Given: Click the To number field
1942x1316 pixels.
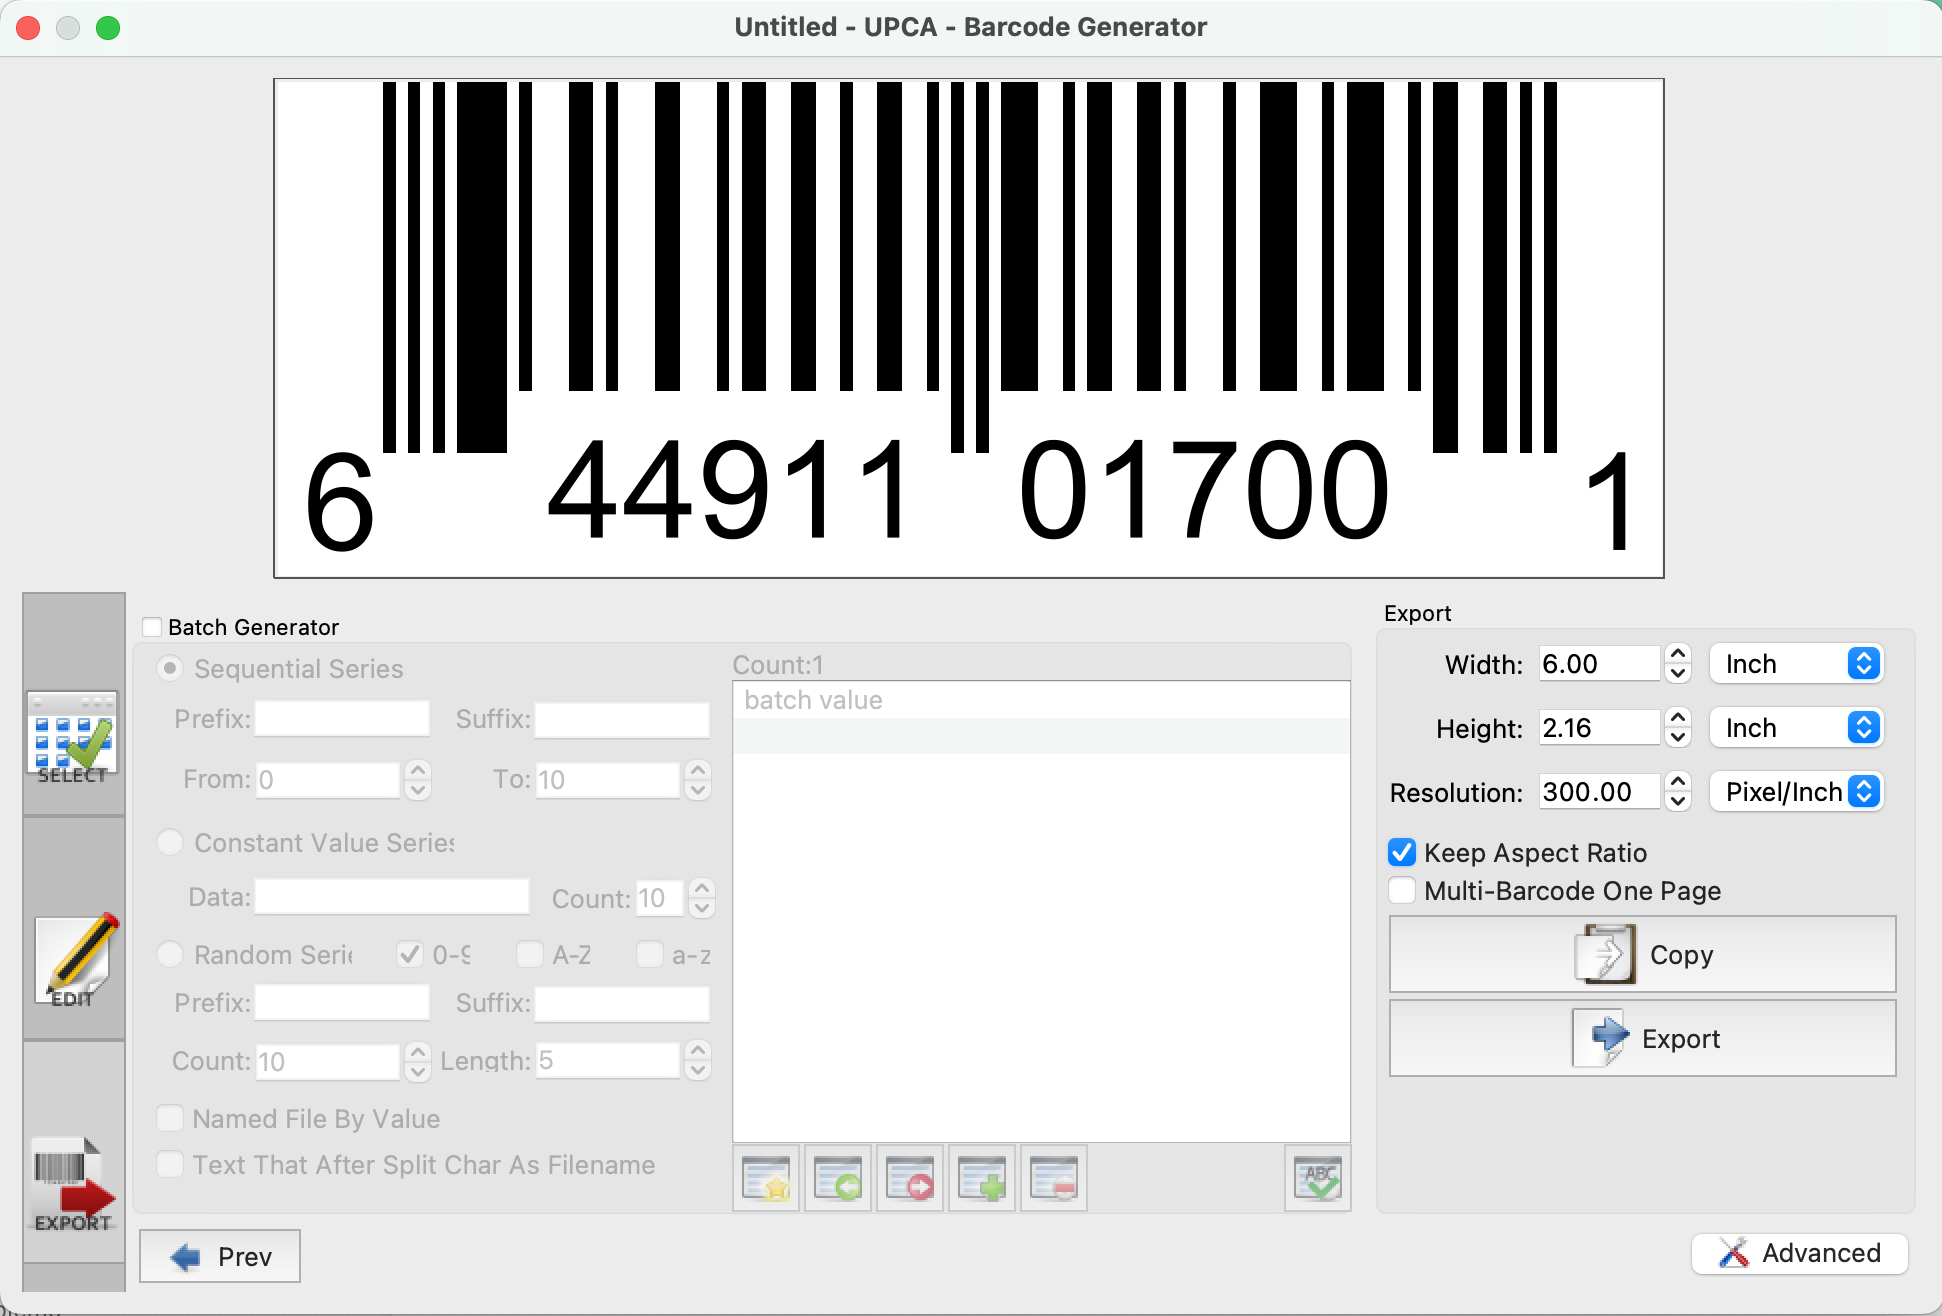Looking at the screenshot, I should click(x=608, y=780).
